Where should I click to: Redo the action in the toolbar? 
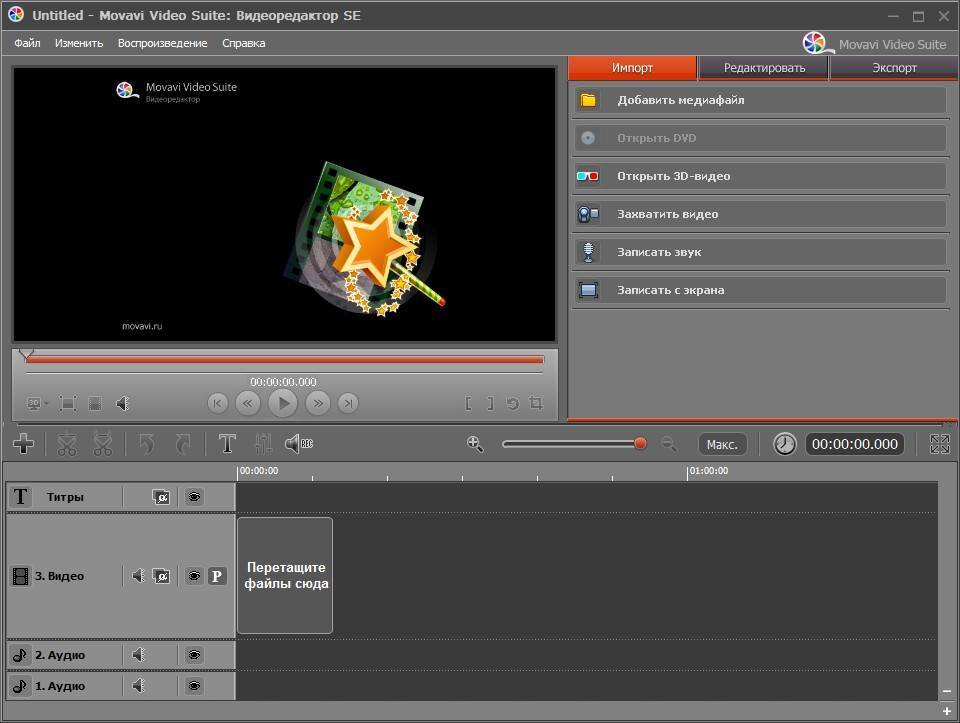click(184, 444)
